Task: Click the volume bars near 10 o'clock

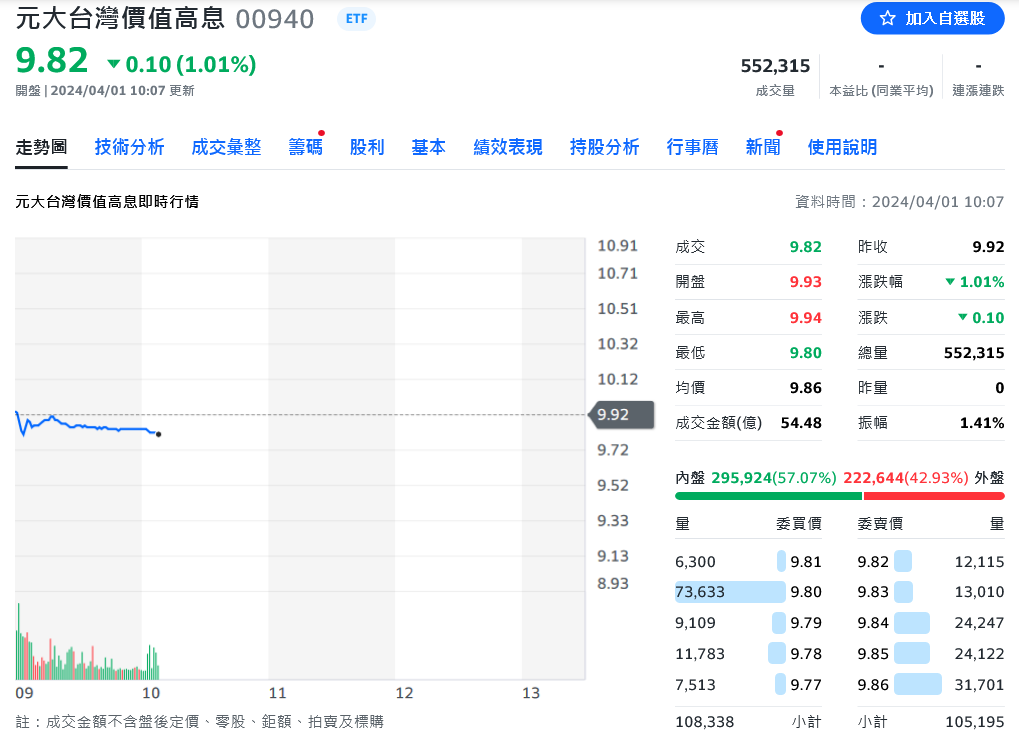Action: [x=153, y=662]
